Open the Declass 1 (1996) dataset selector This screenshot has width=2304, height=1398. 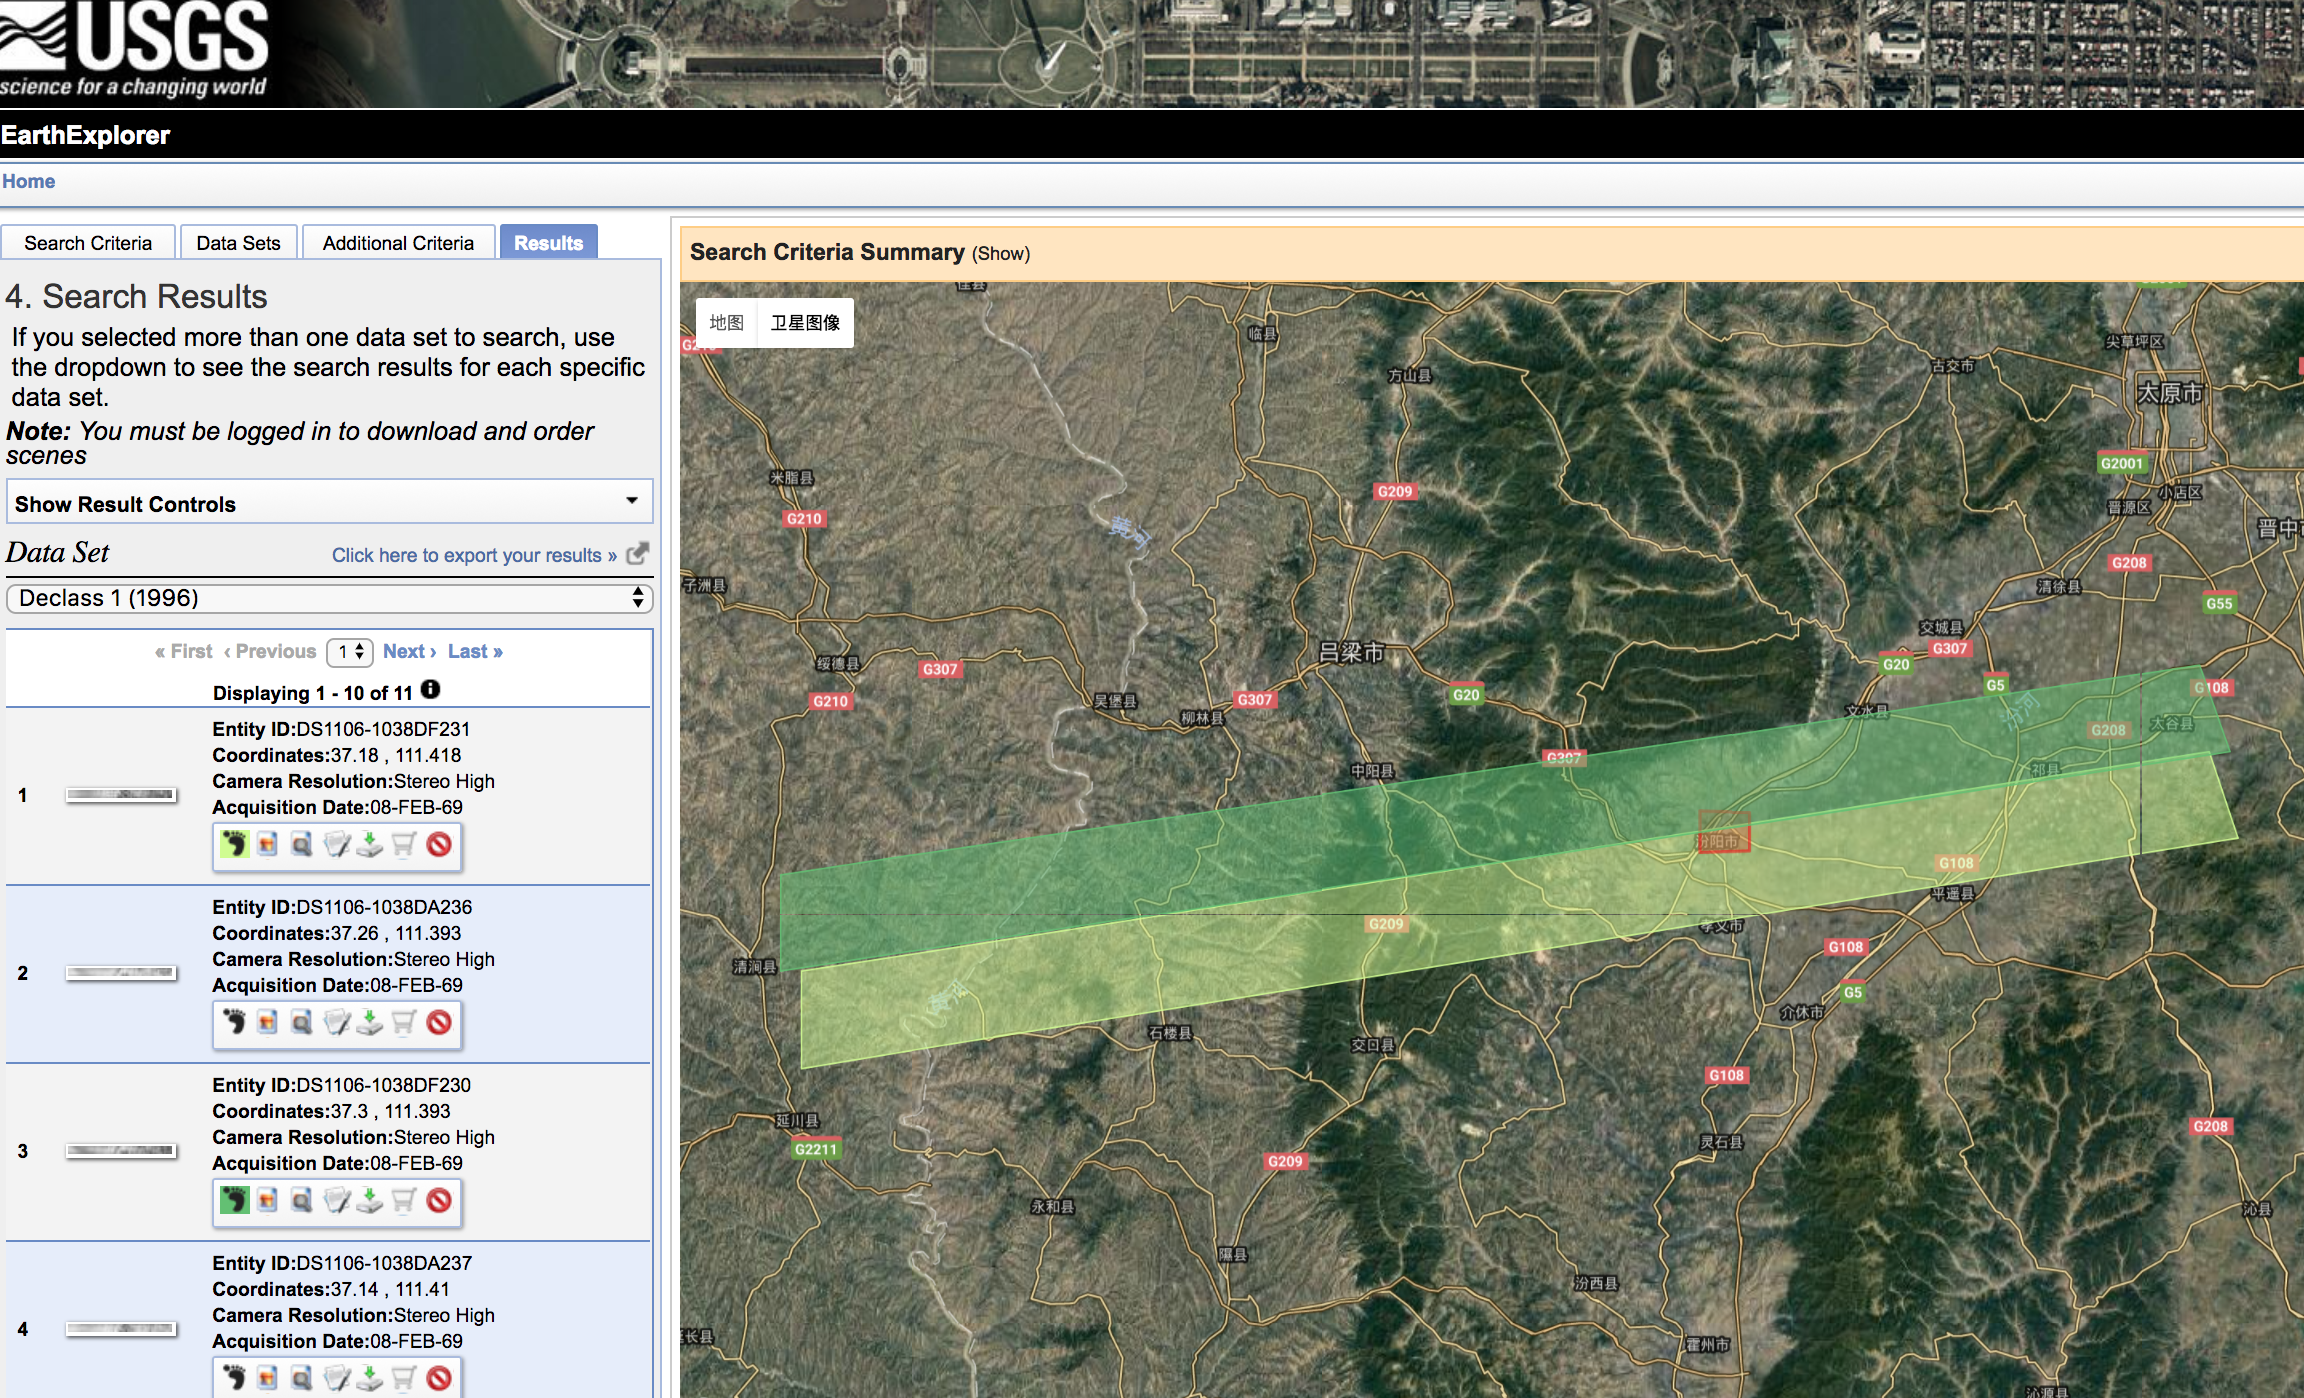[329, 598]
